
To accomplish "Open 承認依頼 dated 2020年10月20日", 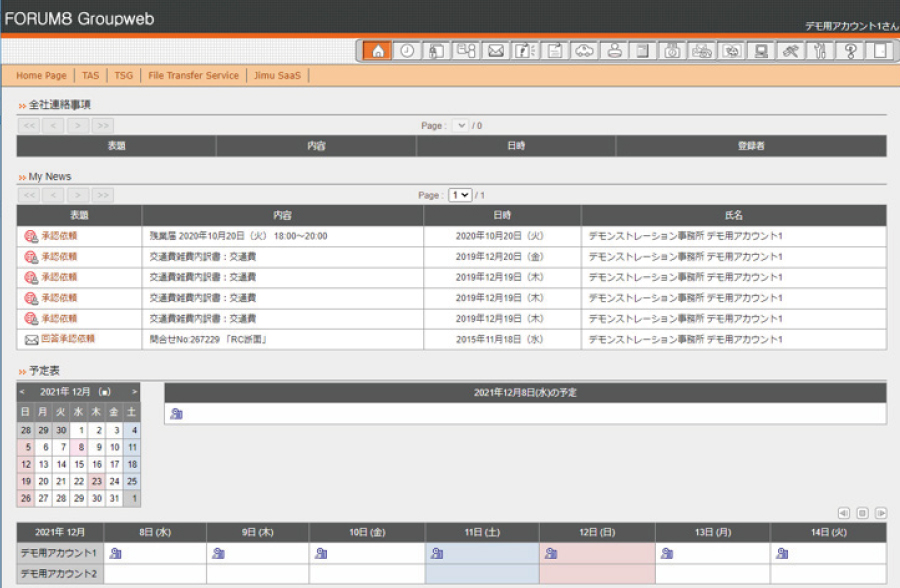I will [x=59, y=236].
